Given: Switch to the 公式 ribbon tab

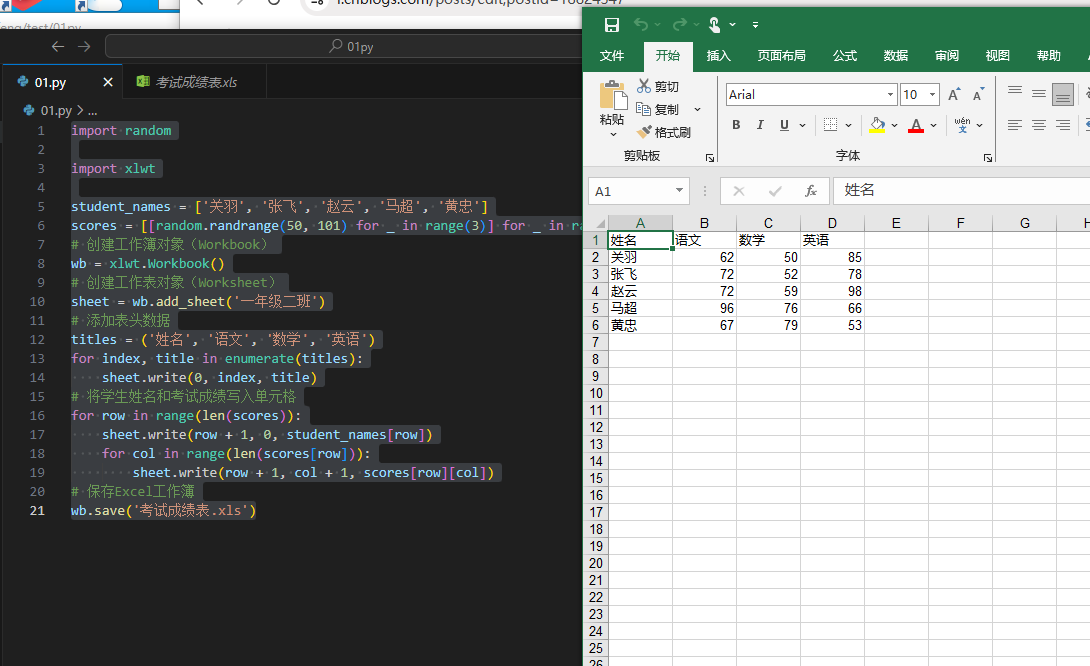Looking at the screenshot, I should tap(845, 56).
